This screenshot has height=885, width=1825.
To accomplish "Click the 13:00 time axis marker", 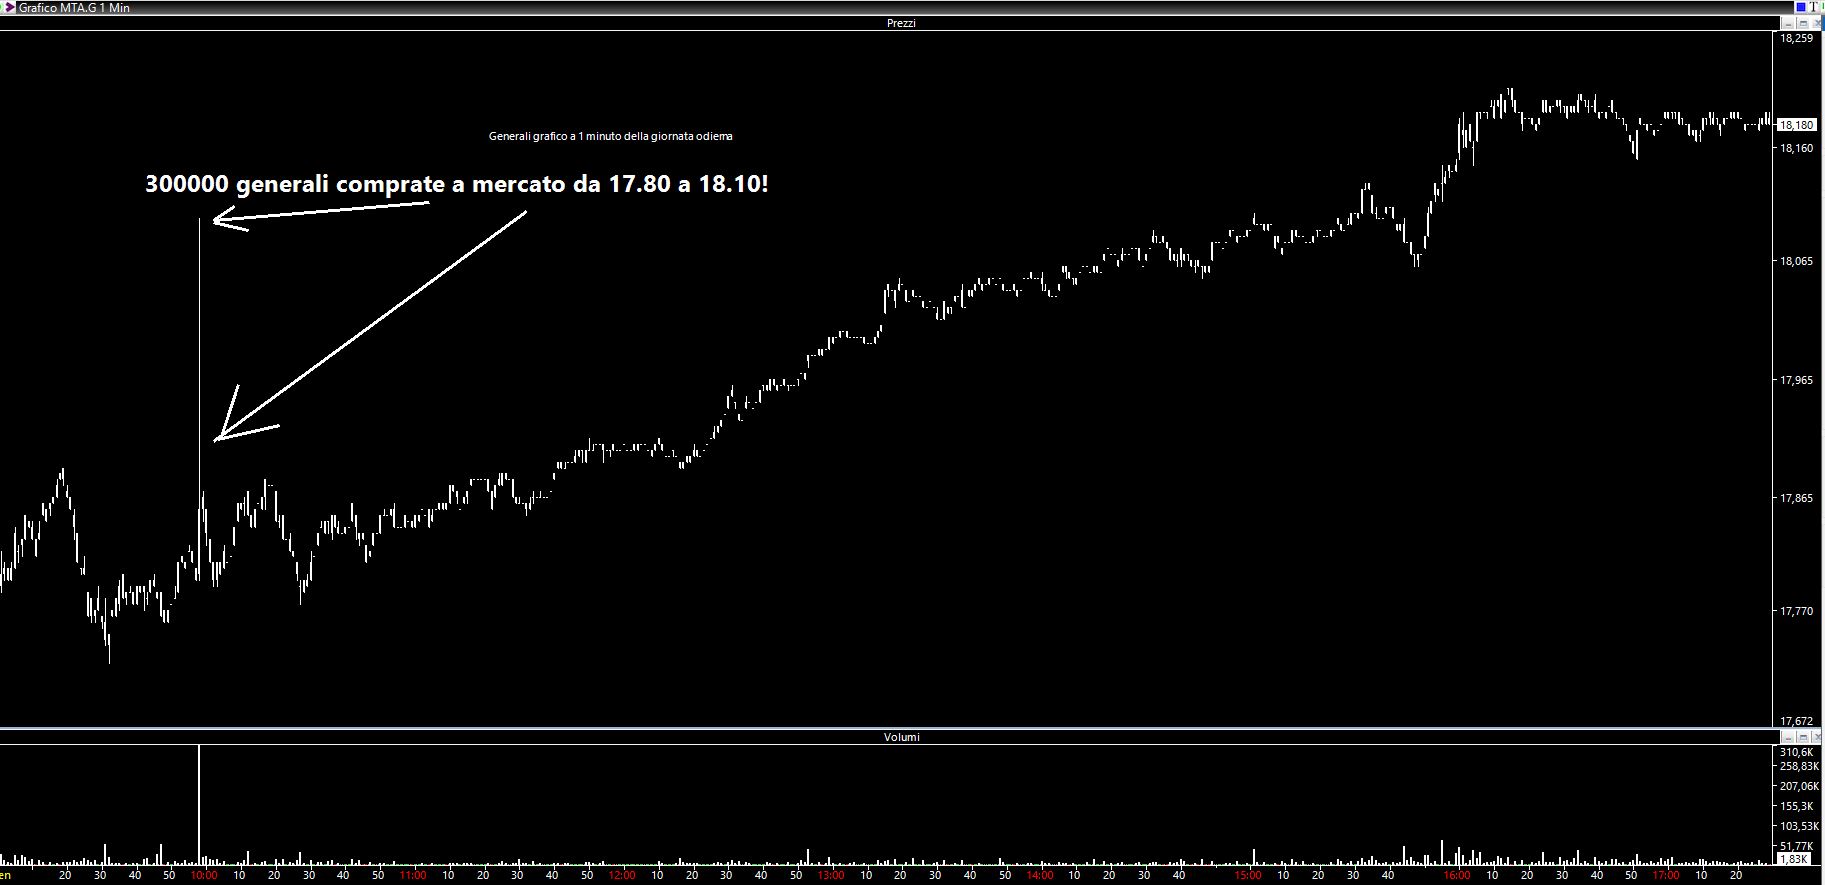I will click(x=830, y=875).
